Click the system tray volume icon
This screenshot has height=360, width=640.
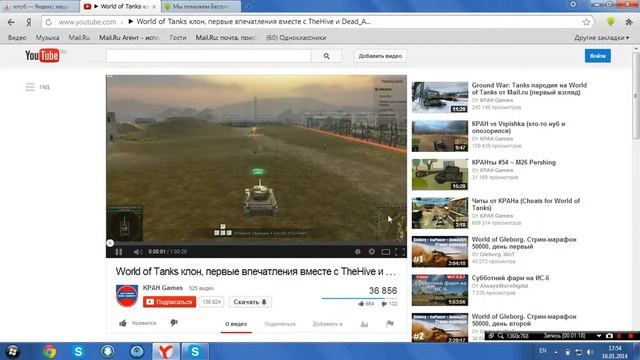[x=590, y=352]
